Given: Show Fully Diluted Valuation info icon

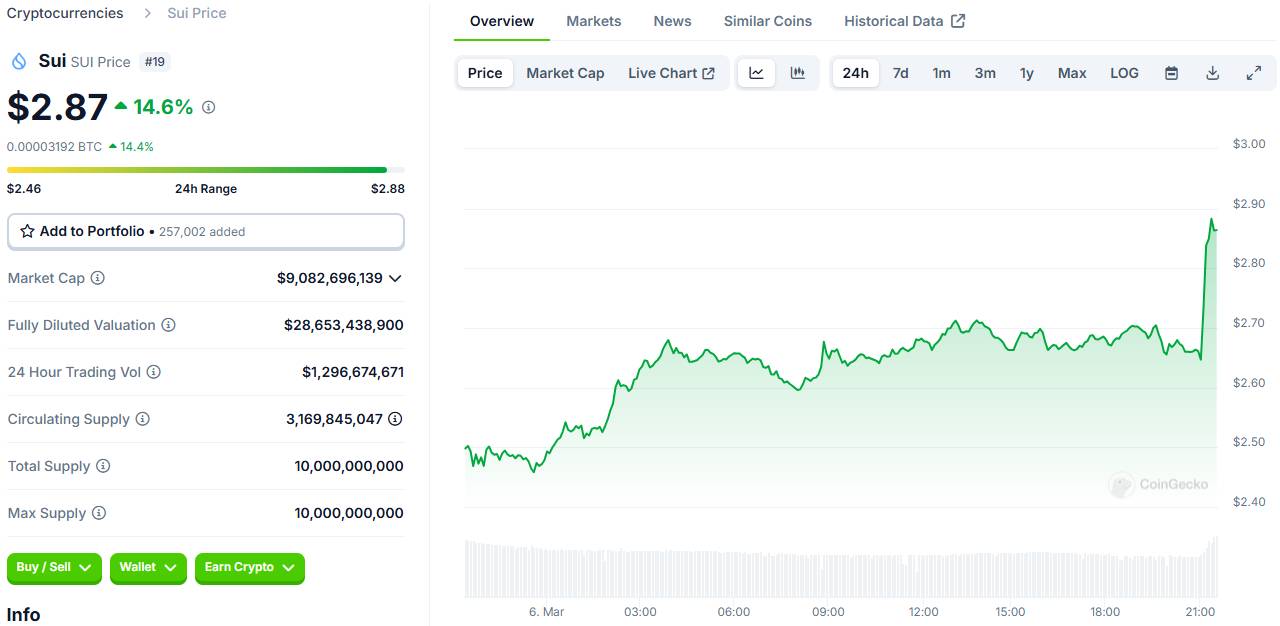Looking at the screenshot, I should point(169,325).
